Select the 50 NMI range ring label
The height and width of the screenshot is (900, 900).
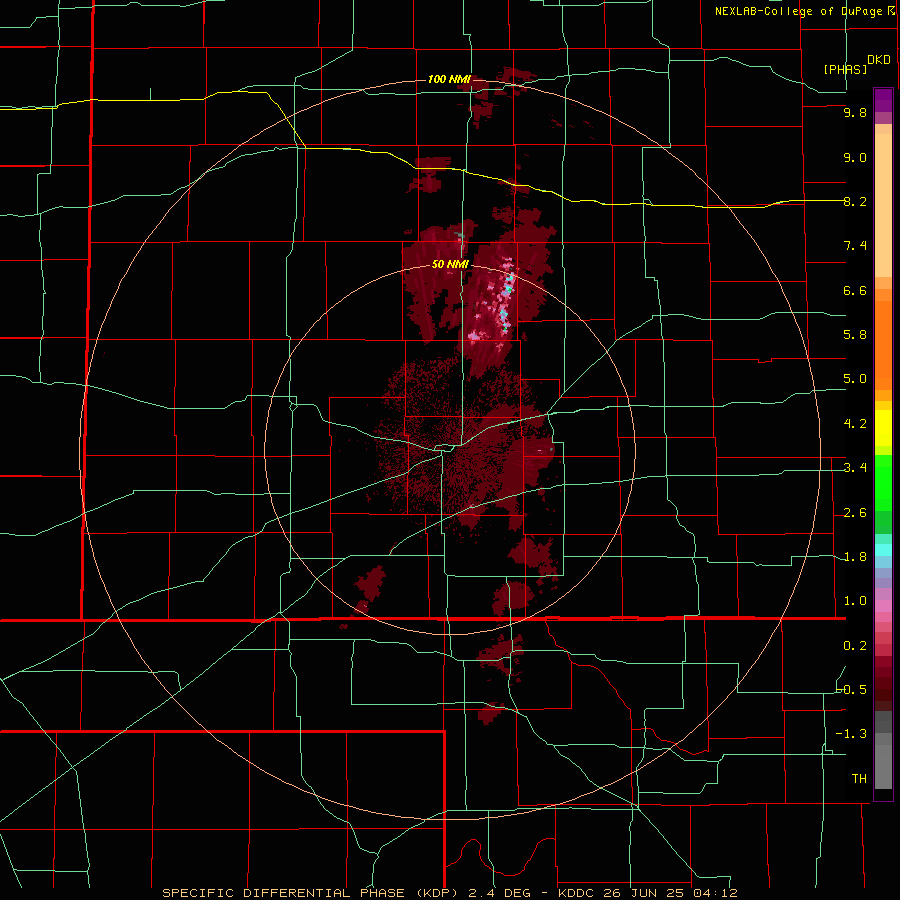pyautogui.click(x=450, y=265)
